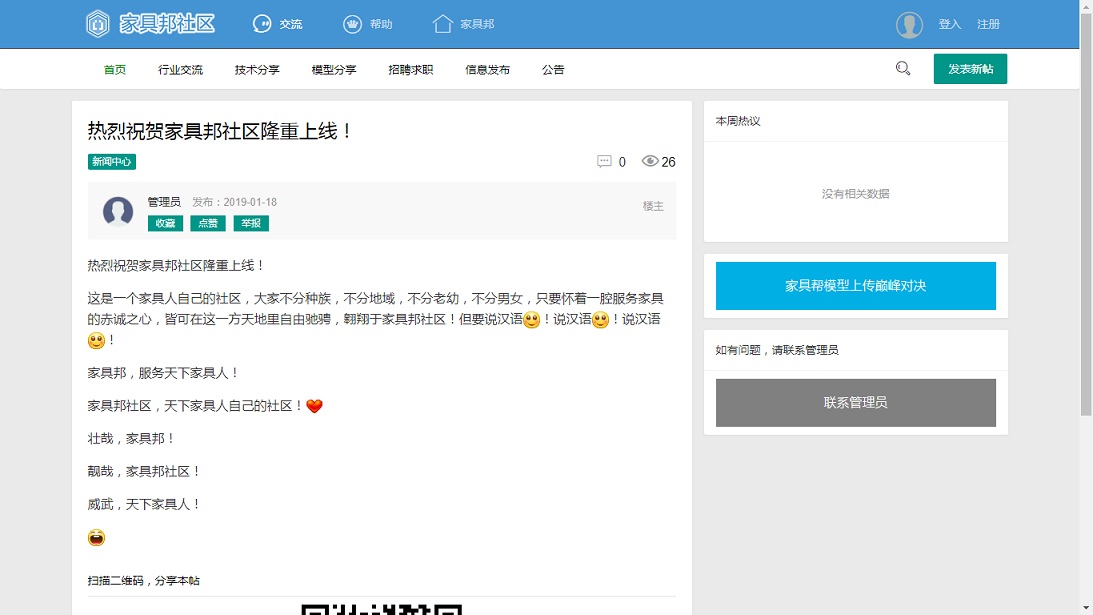Click the view count number 26
Screen dimensions: 1093x615
coord(668,162)
